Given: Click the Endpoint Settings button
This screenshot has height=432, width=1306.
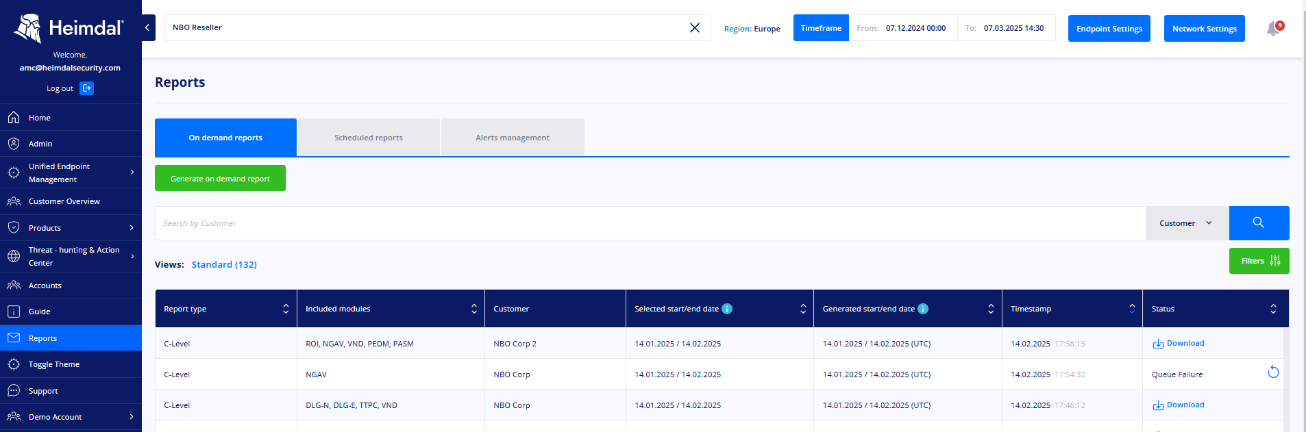Looking at the screenshot, I should tap(1109, 28).
